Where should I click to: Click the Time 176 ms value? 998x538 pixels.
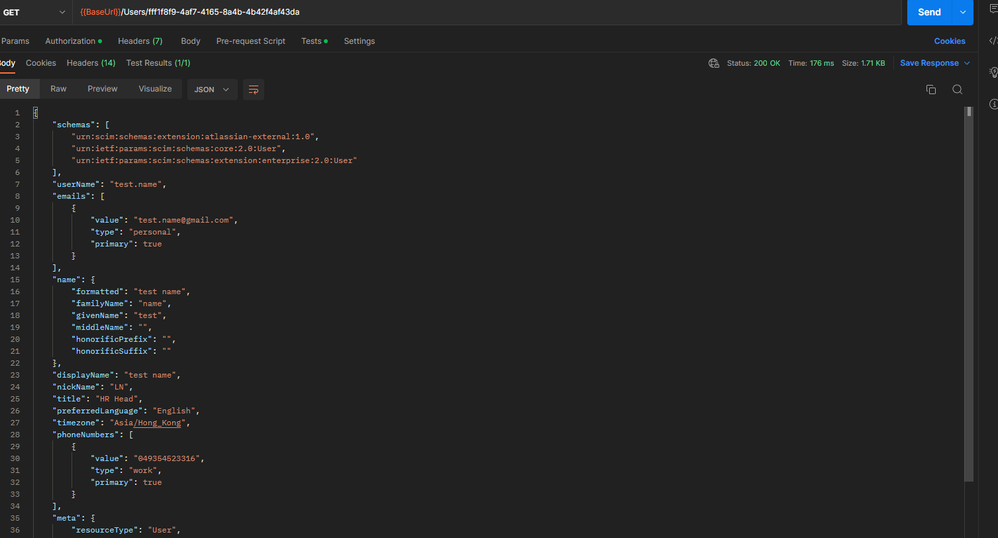[822, 63]
